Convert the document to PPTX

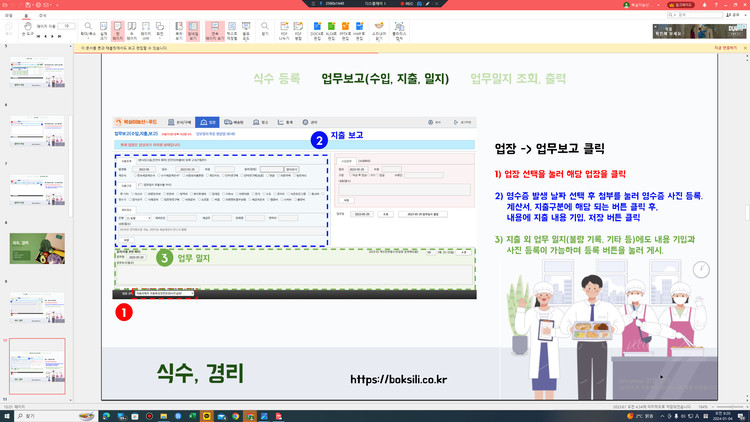click(x=345, y=30)
